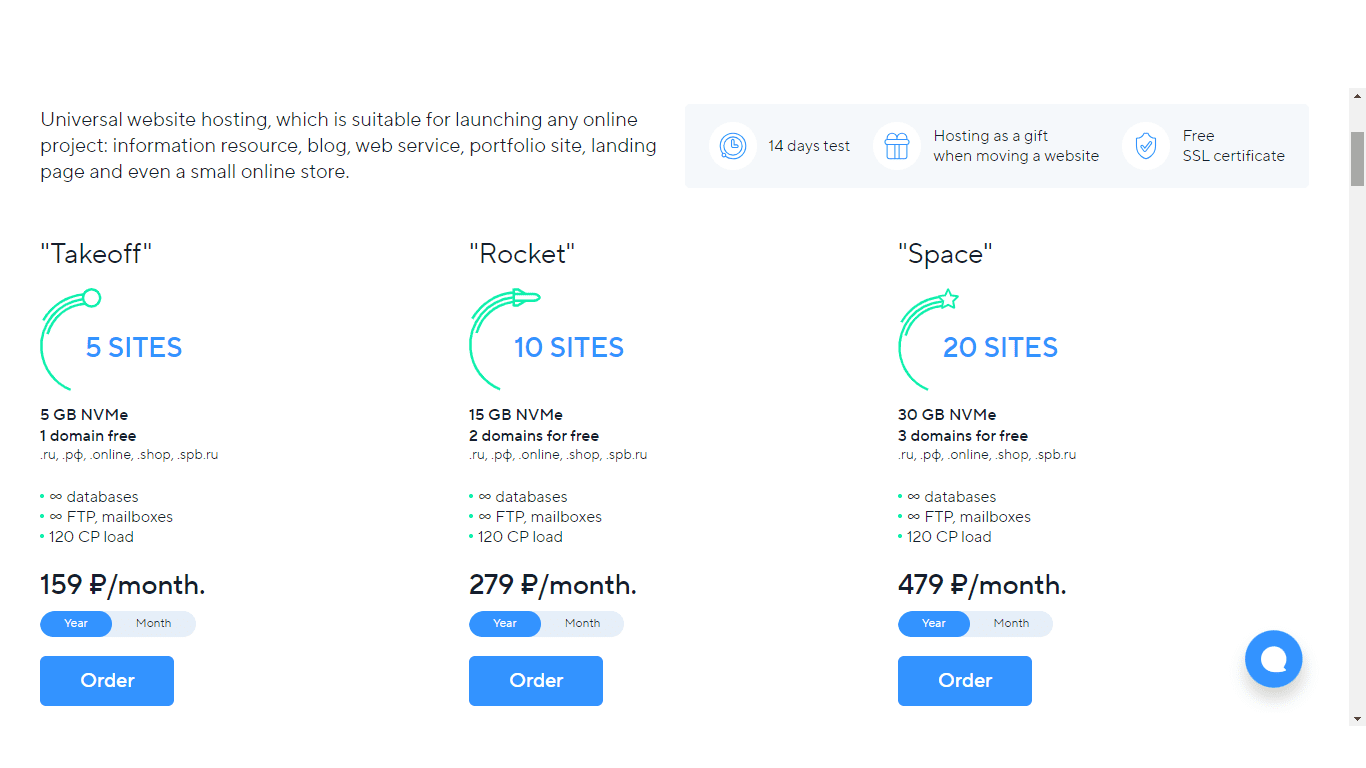Order the Rocket hosting plan
Image resolution: width=1366 pixels, height=768 pixels.
tap(536, 681)
